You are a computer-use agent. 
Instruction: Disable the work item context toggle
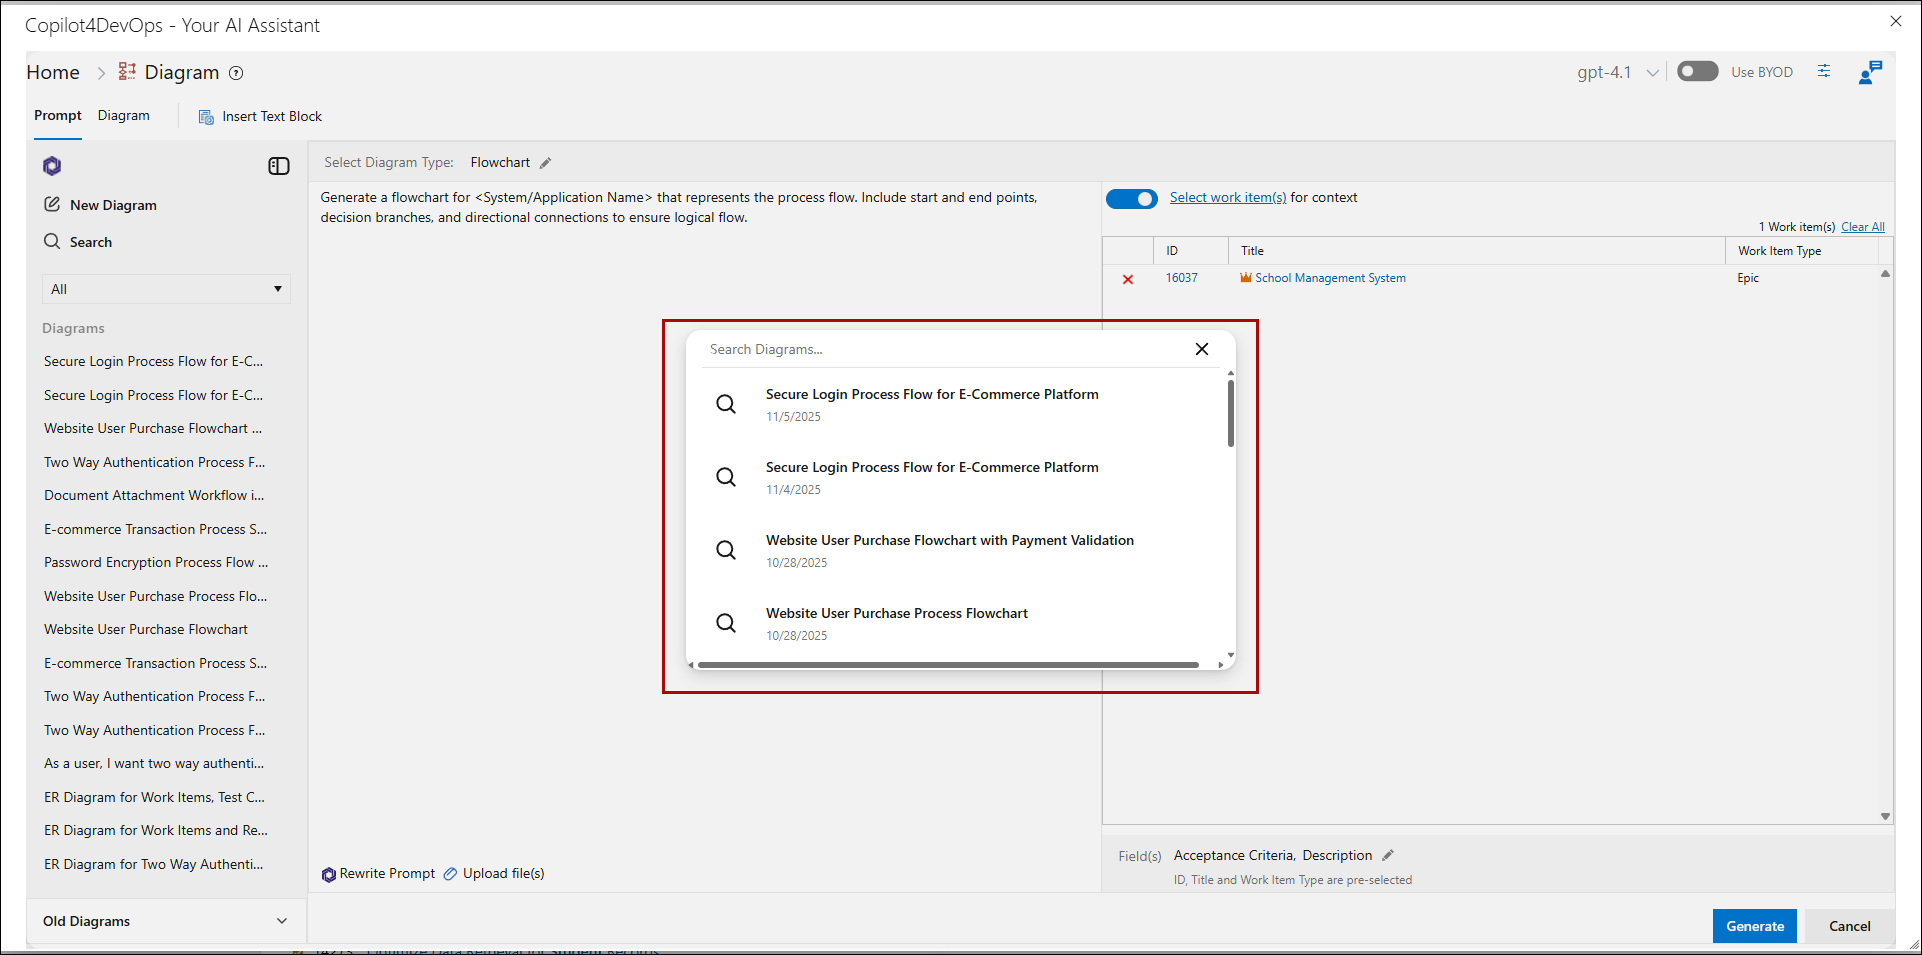click(1132, 198)
